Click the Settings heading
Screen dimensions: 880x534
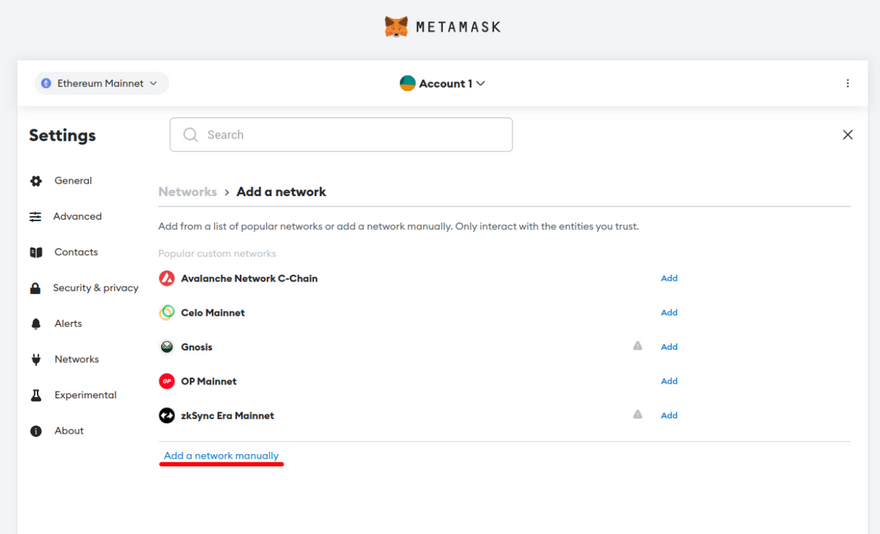pyautogui.click(x=62, y=135)
